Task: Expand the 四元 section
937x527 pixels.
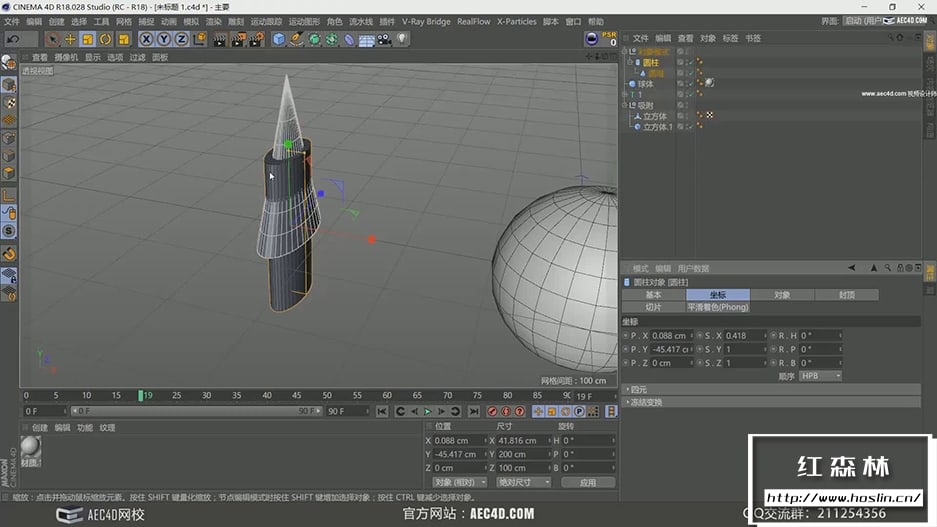Action: 637,389
